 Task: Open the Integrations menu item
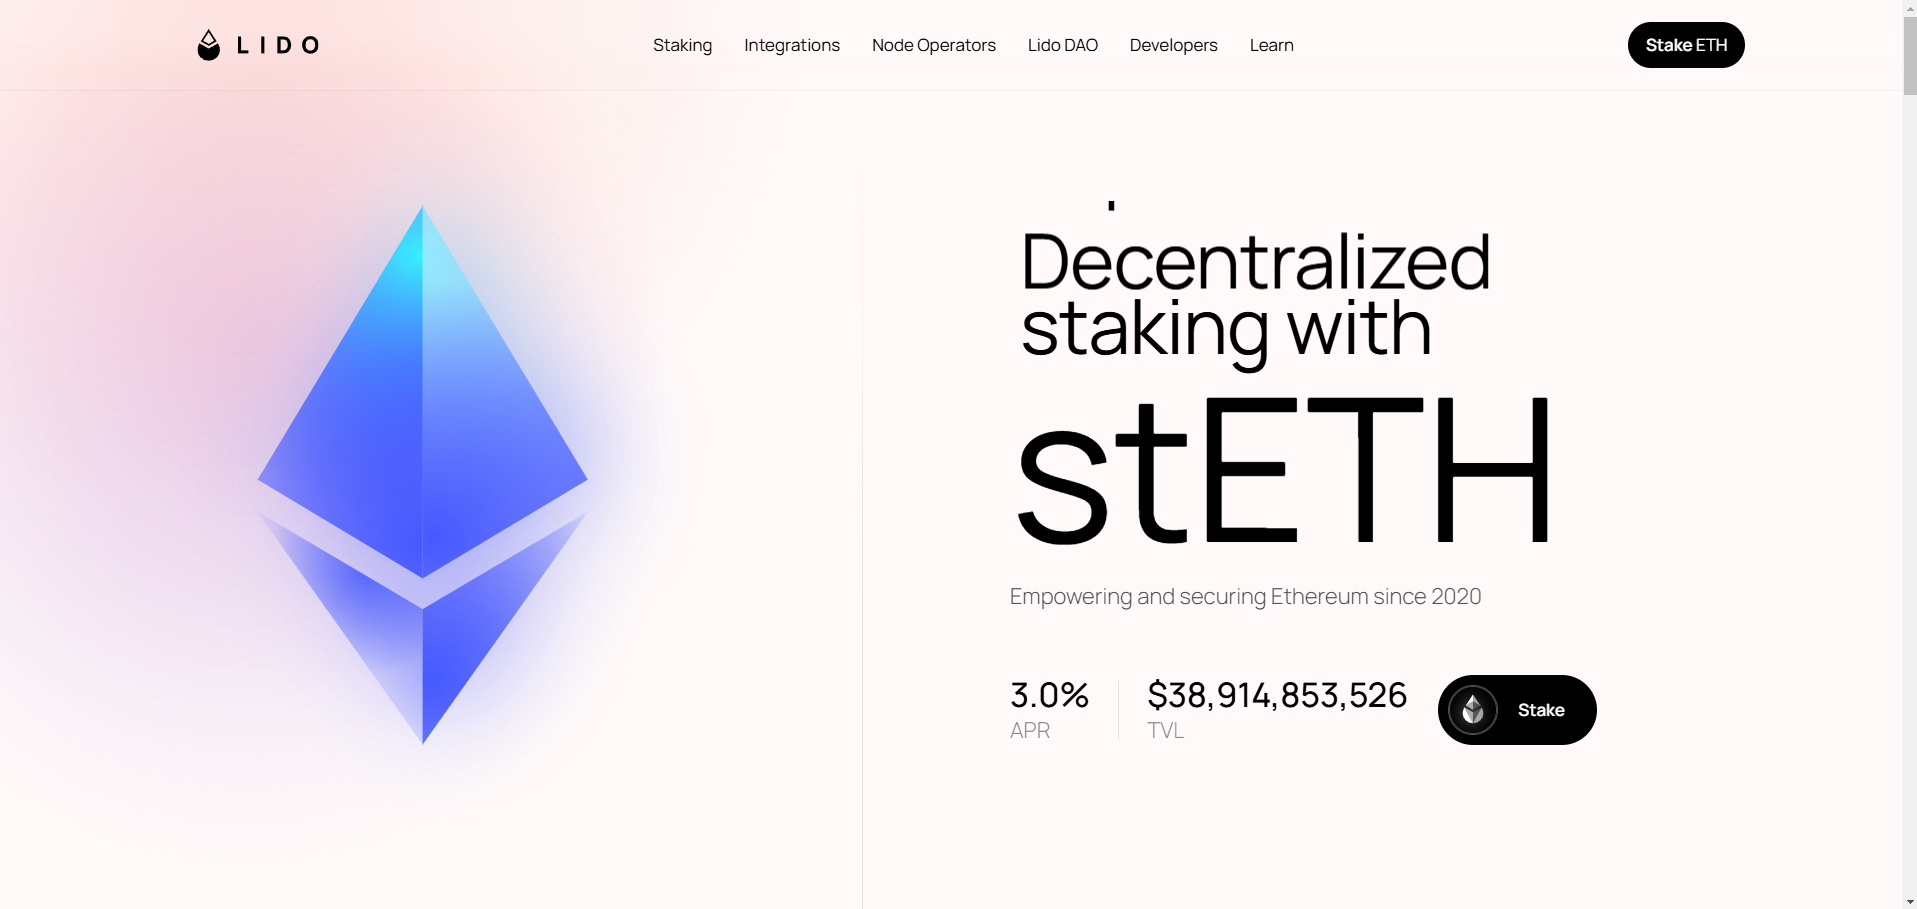coord(792,45)
